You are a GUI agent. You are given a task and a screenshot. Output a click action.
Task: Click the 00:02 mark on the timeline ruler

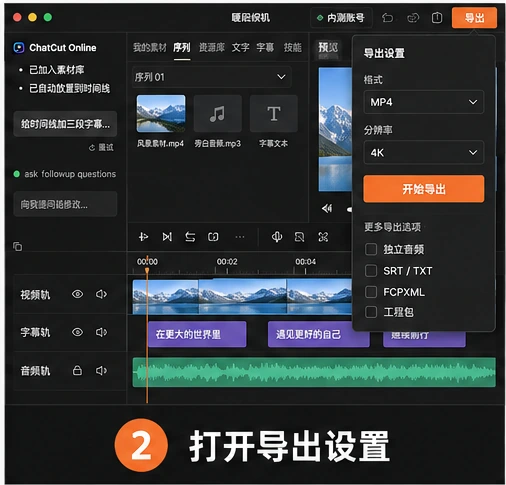point(227,262)
